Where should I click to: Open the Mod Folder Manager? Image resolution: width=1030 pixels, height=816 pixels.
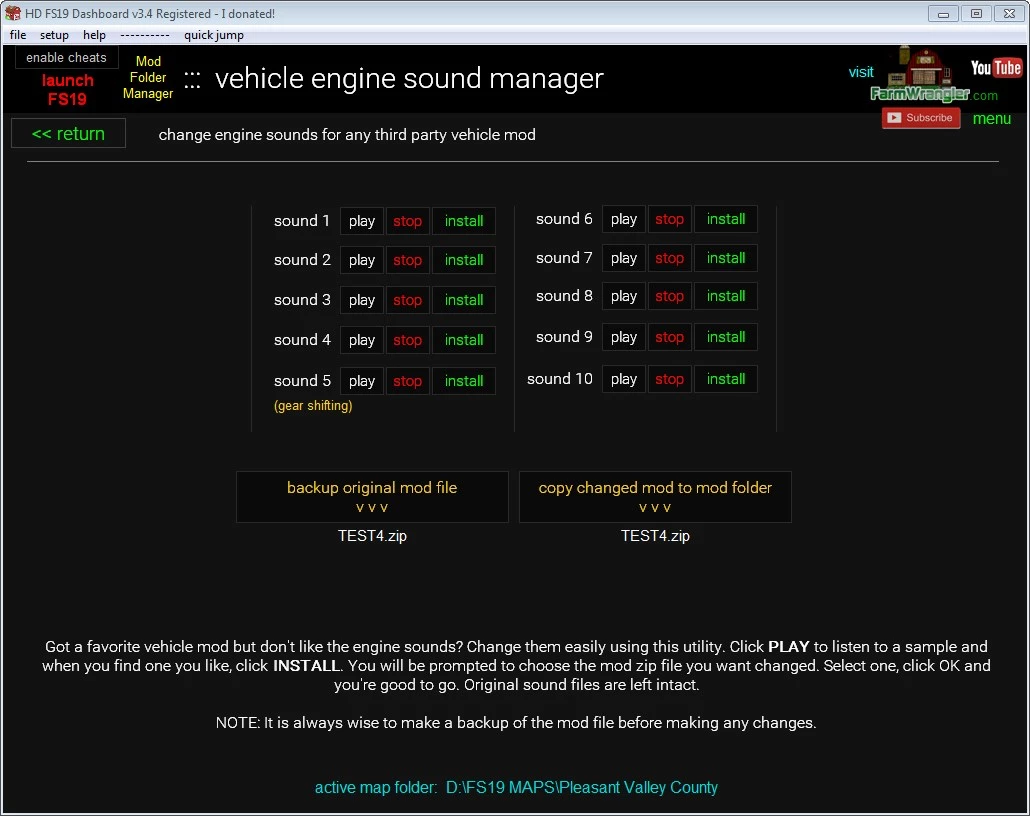(x=147, y=77)
